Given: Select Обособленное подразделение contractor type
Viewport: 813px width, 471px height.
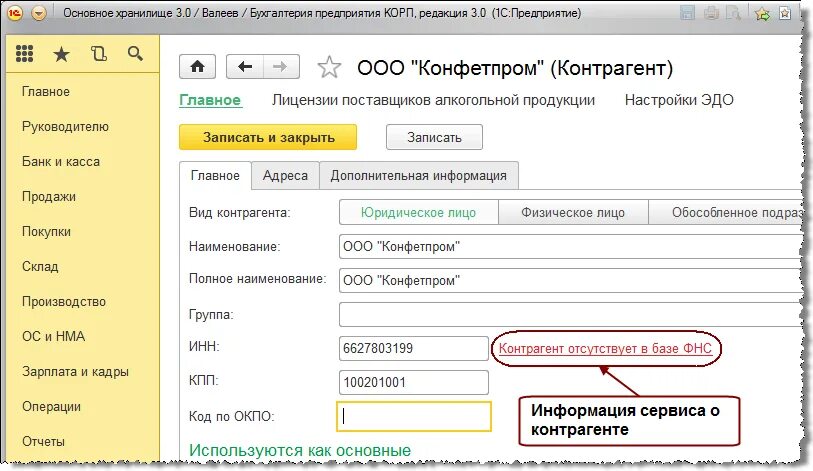Looking at the screenshot, I should pyautogui.click(x=726, y=213).
